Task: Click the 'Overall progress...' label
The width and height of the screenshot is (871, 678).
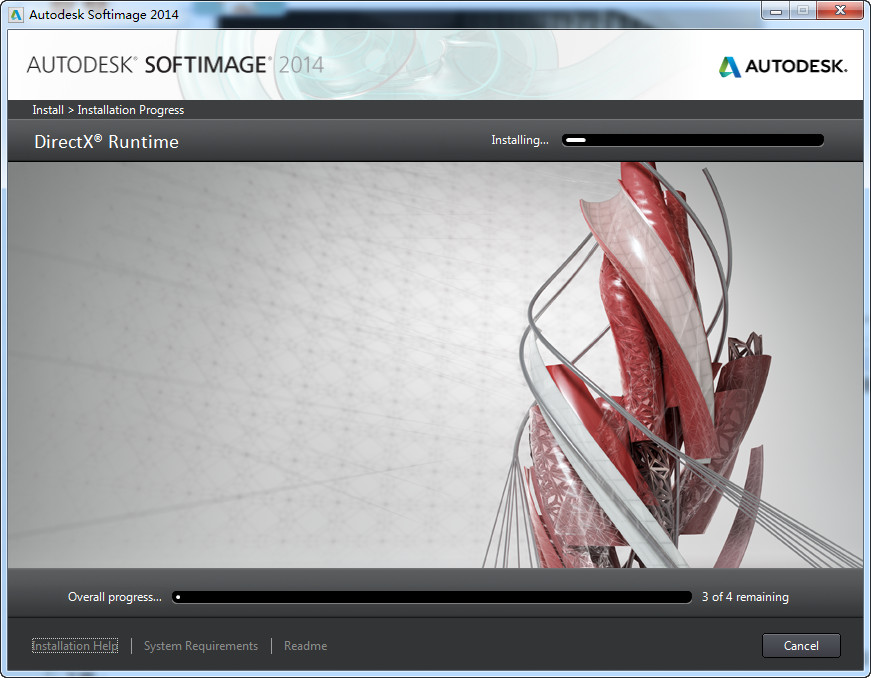Action: click(114, 597)
